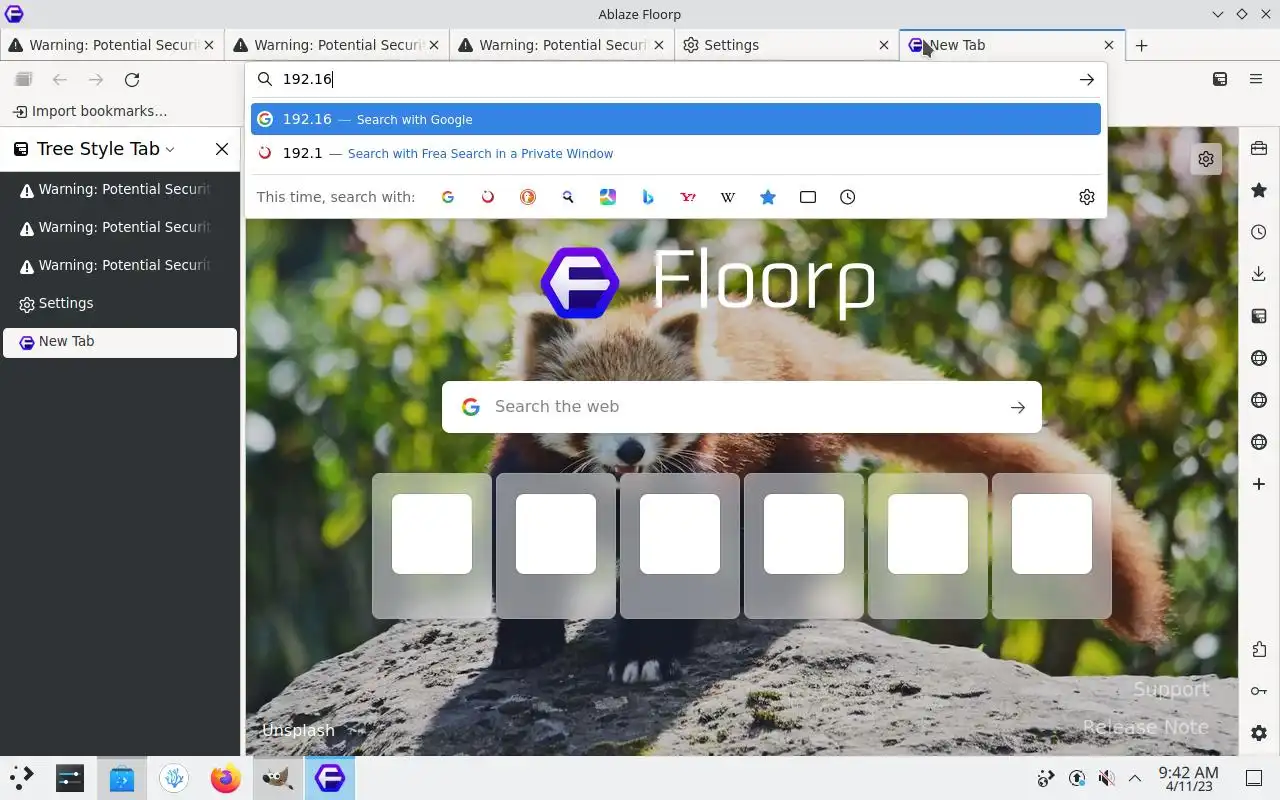This screenshot has height=800, width=1280.
Task: Open the new tab customize gear
Action: [x=1206, y=159]
